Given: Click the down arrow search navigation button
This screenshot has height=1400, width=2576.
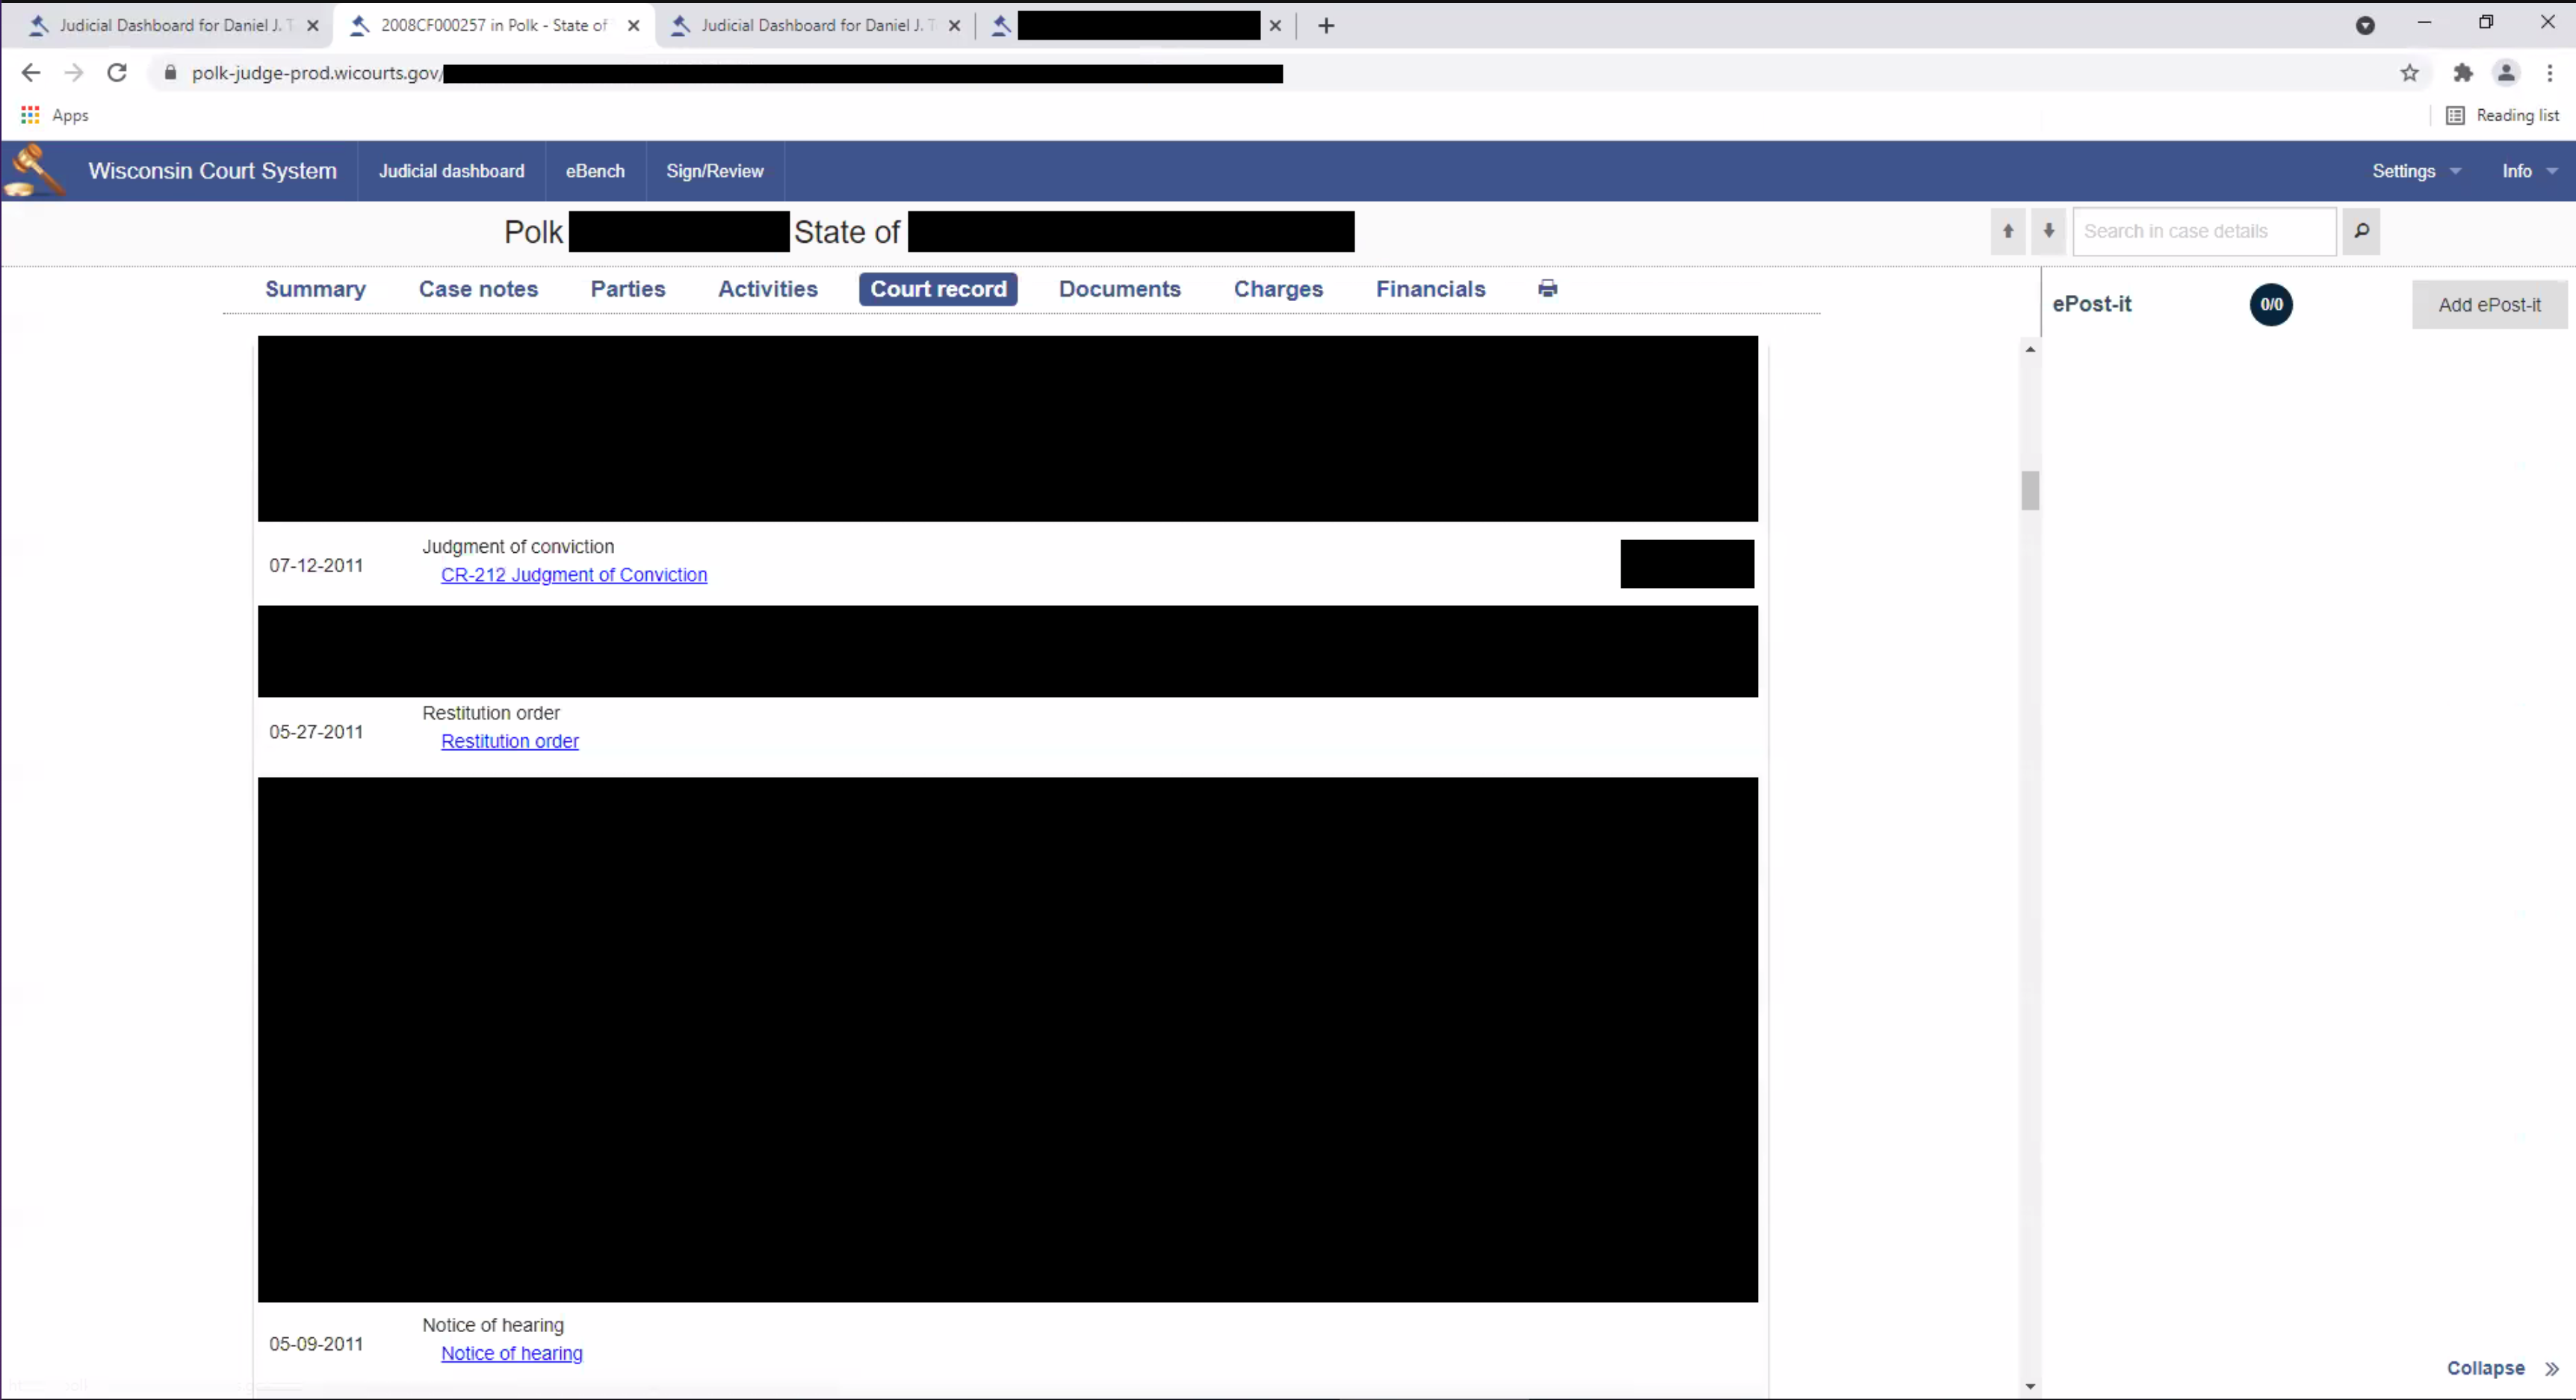Looking at the screenshot, I should (2048, 231).
